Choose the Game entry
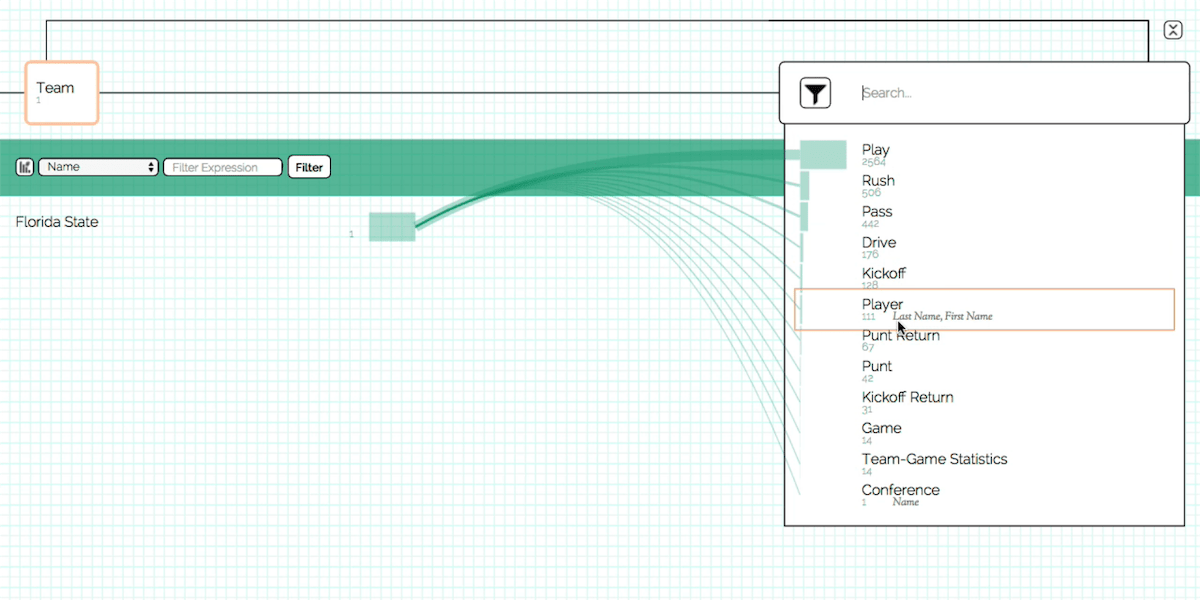The width and height of the screenshot is (1200, 600). 882,429
